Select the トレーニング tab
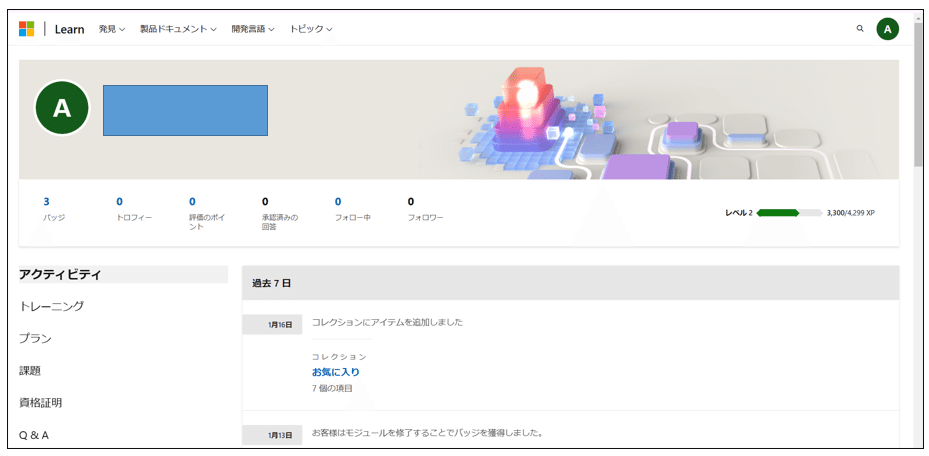Viewport: 929px width, 456px height. (52, 306)
